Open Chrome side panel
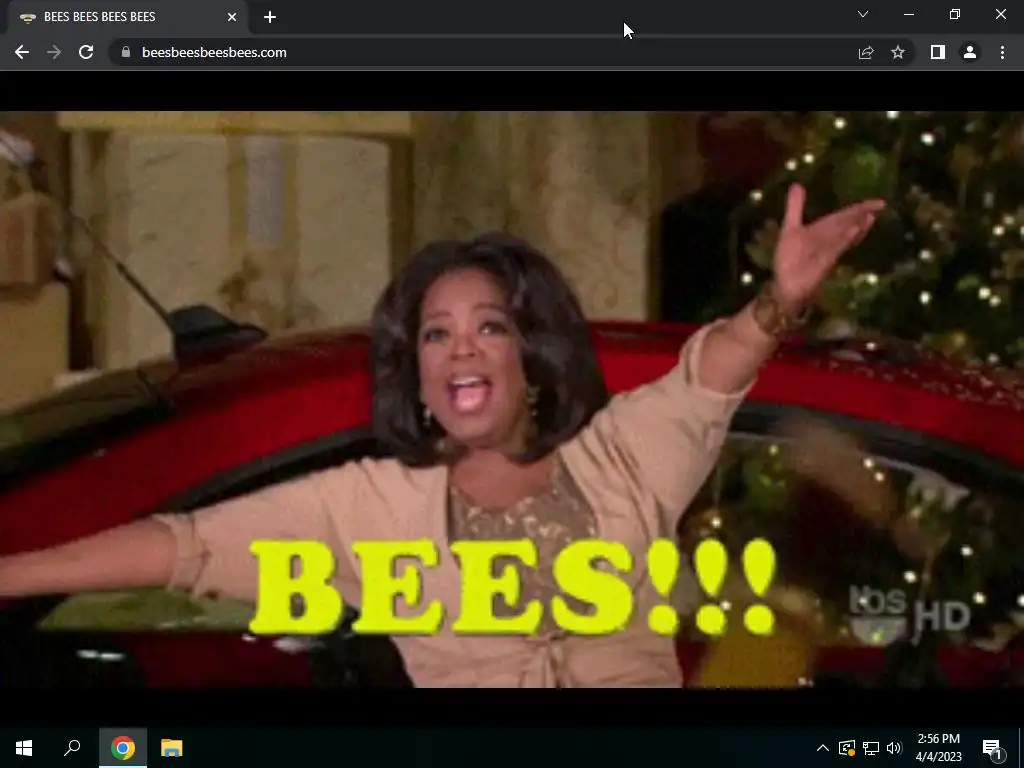 click(x=938, y=52)
